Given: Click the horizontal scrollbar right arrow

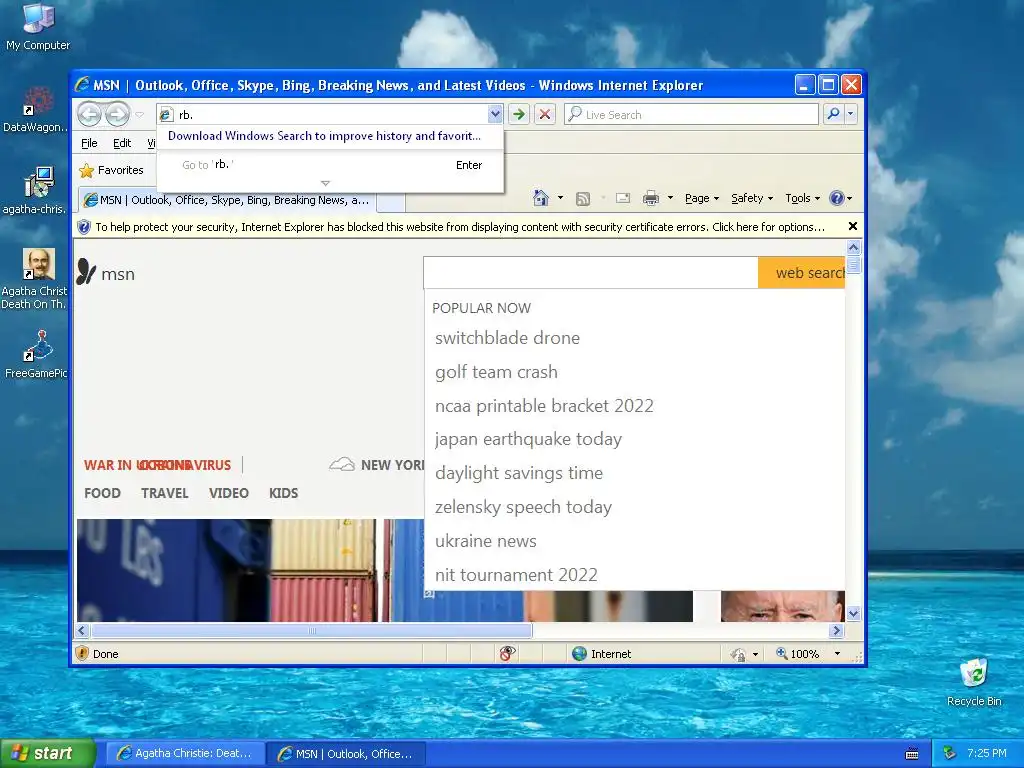Looking at the screenshot, I should pyautogui.click(x=837, y=631).
